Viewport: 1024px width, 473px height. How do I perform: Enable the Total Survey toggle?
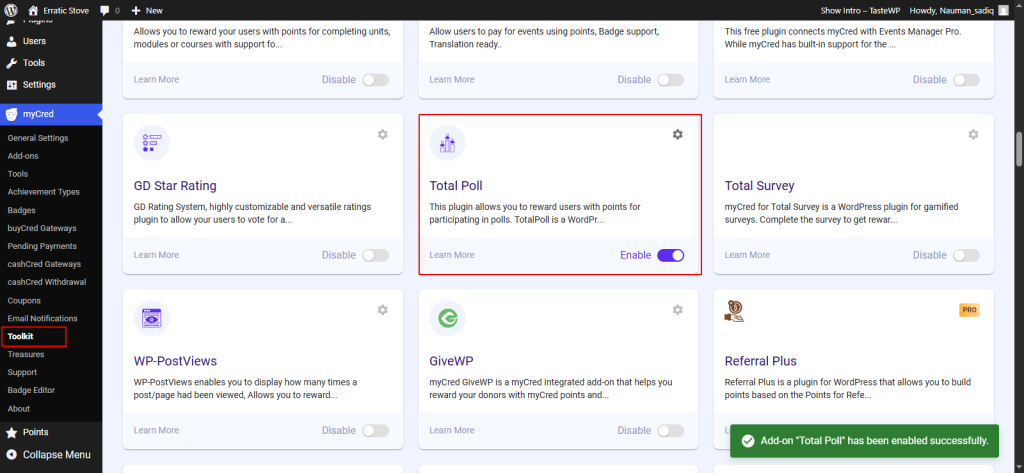click(x=966, y=255)
